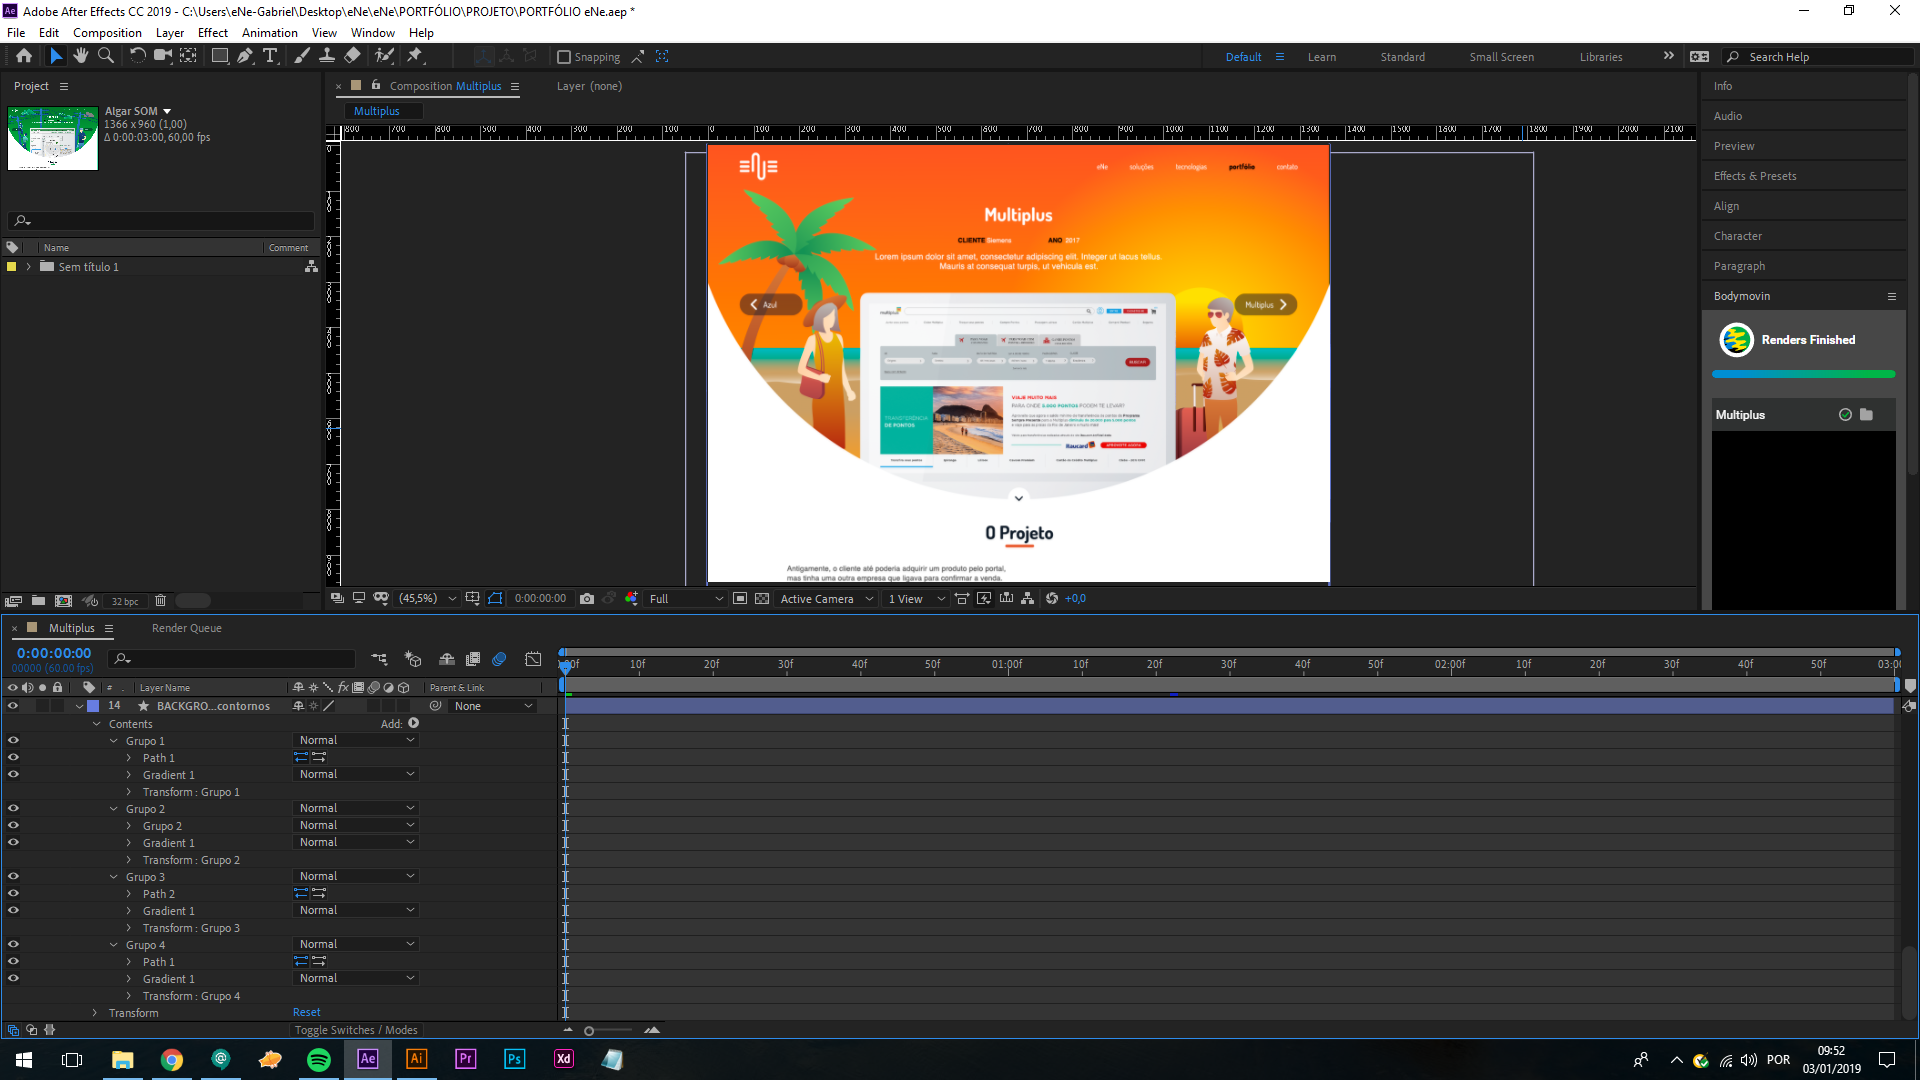The width and height of the screenshot is (1920, 1080).
Task: Collapse the Grupo 1 group
Action: 114,741
